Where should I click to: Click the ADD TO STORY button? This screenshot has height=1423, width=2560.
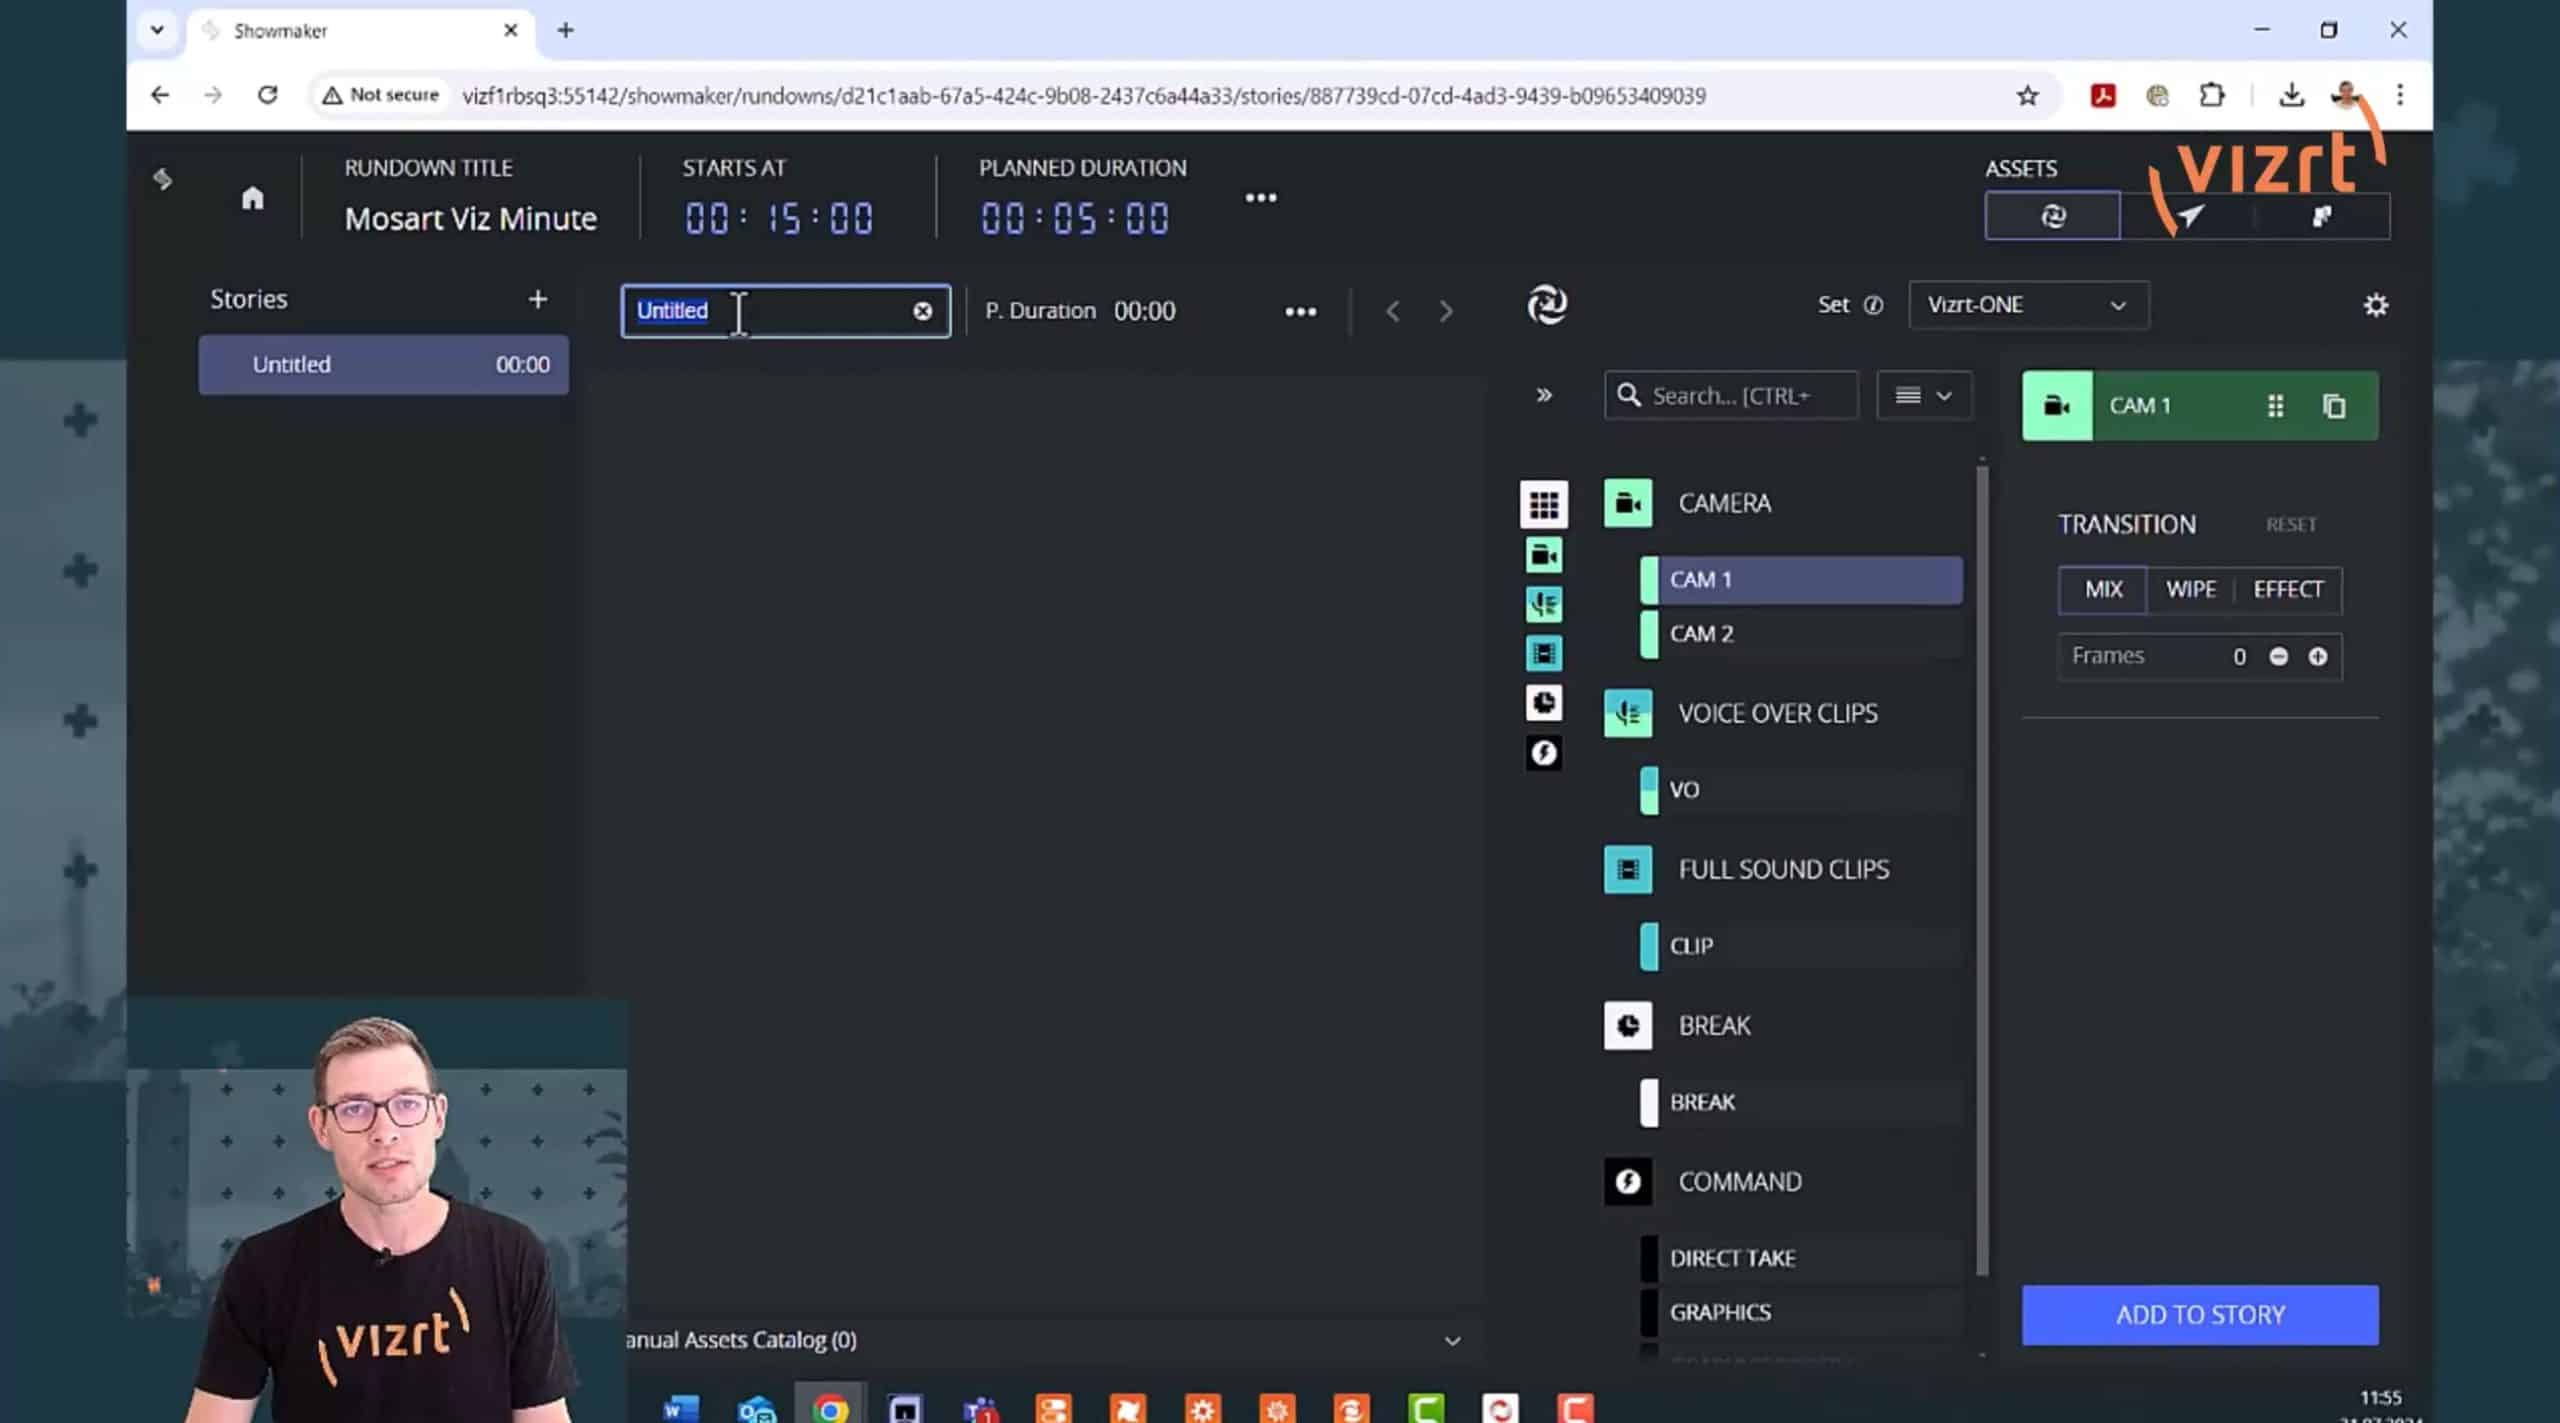[x=2199, y=1314]
